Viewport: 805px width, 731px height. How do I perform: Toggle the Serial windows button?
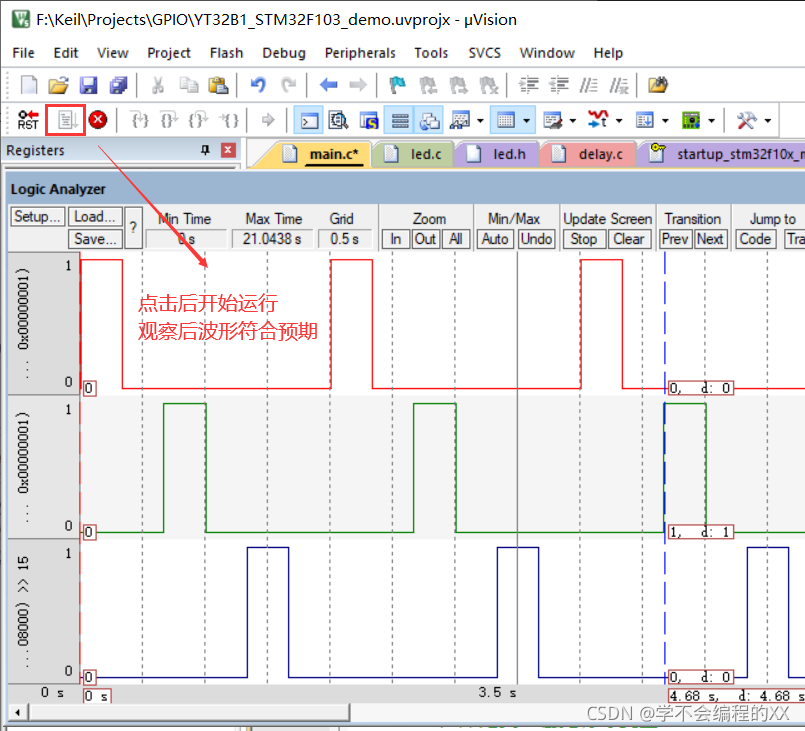553,120
